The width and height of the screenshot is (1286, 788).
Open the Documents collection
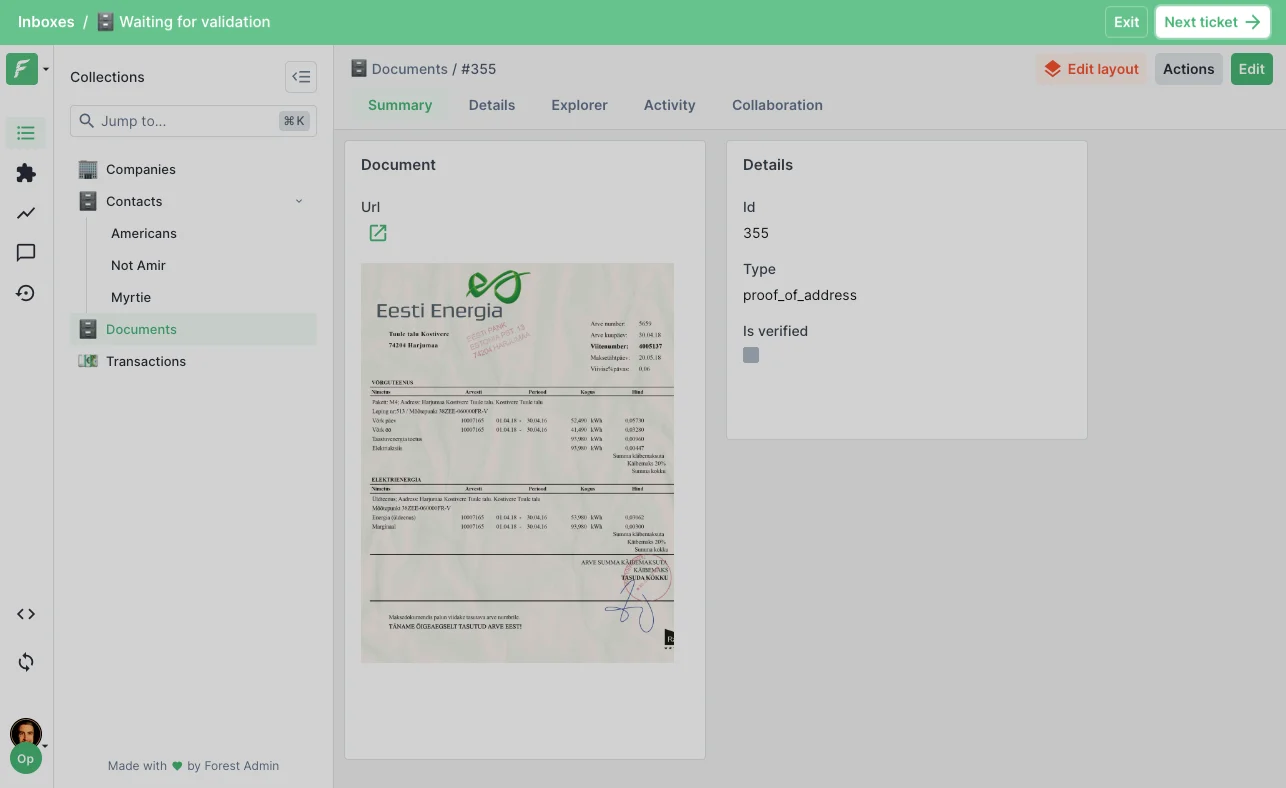[x=193, y=329]
